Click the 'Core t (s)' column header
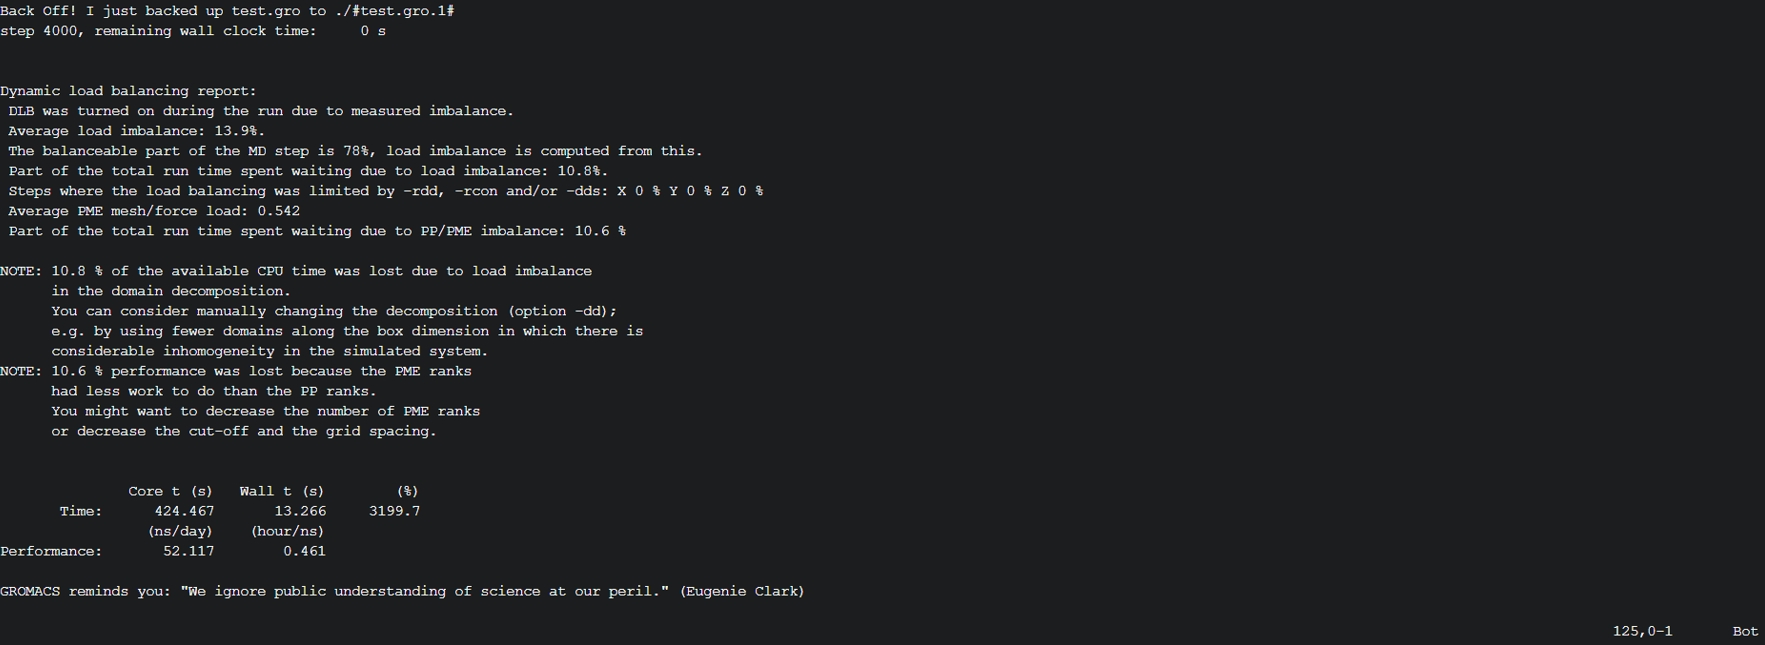The height and width of the screenshot is (645, 1765). coord(170,491)
